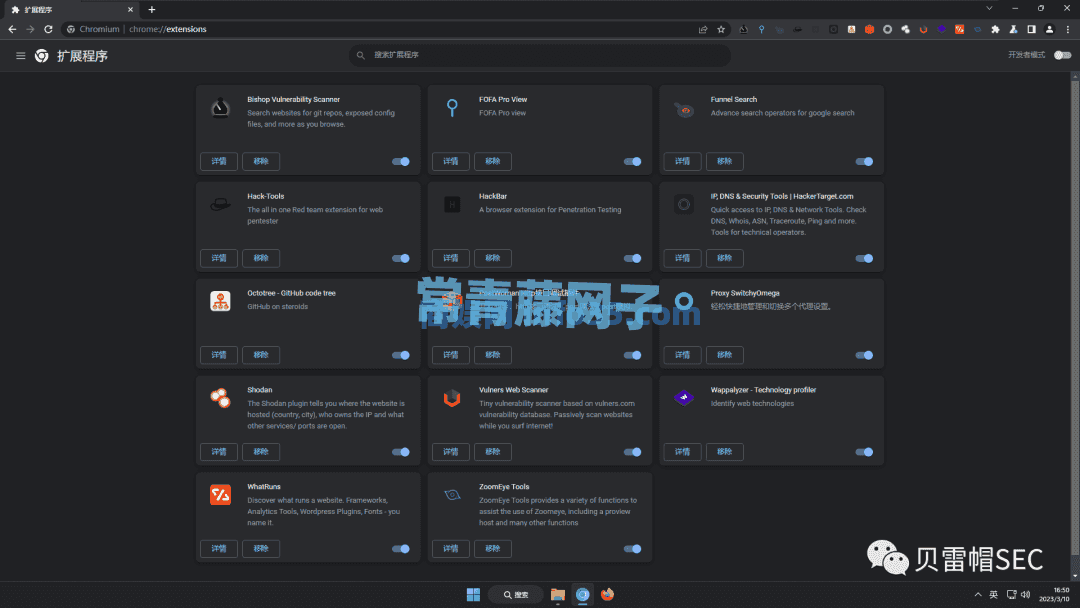
Task: Click 移除 on the Wappalyzer card
Action: (725, 452)
